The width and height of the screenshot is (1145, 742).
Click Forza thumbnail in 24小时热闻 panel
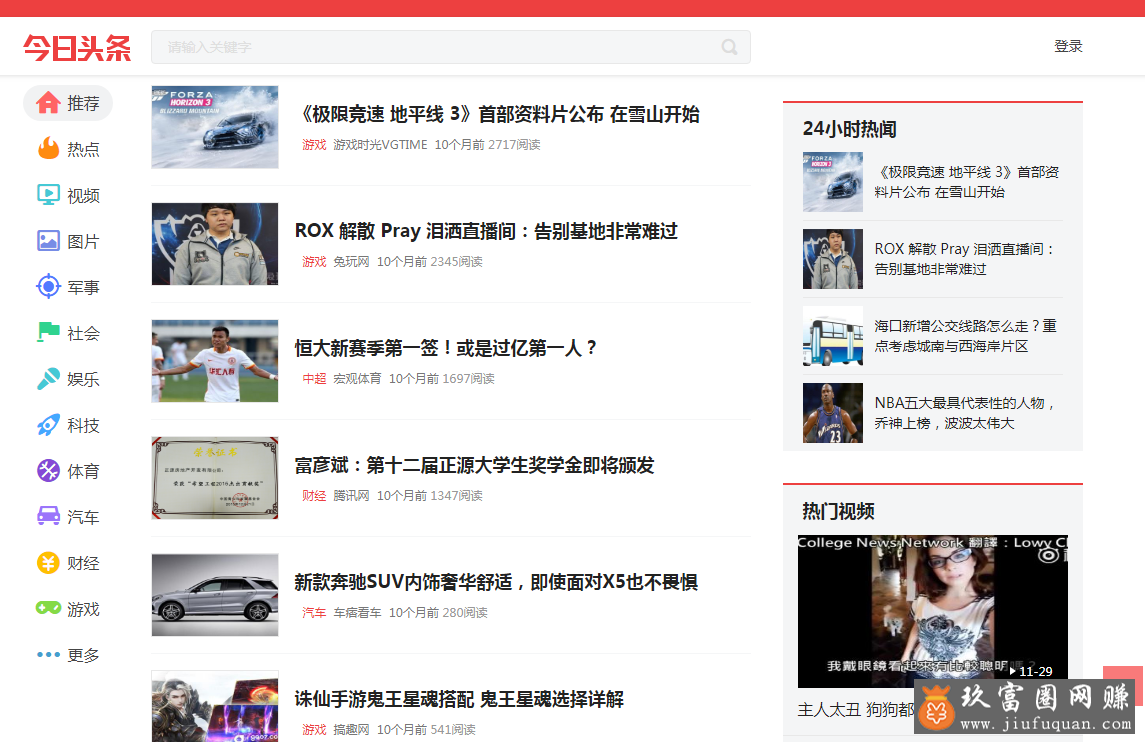pyautogui.click(x=832, y=182)
